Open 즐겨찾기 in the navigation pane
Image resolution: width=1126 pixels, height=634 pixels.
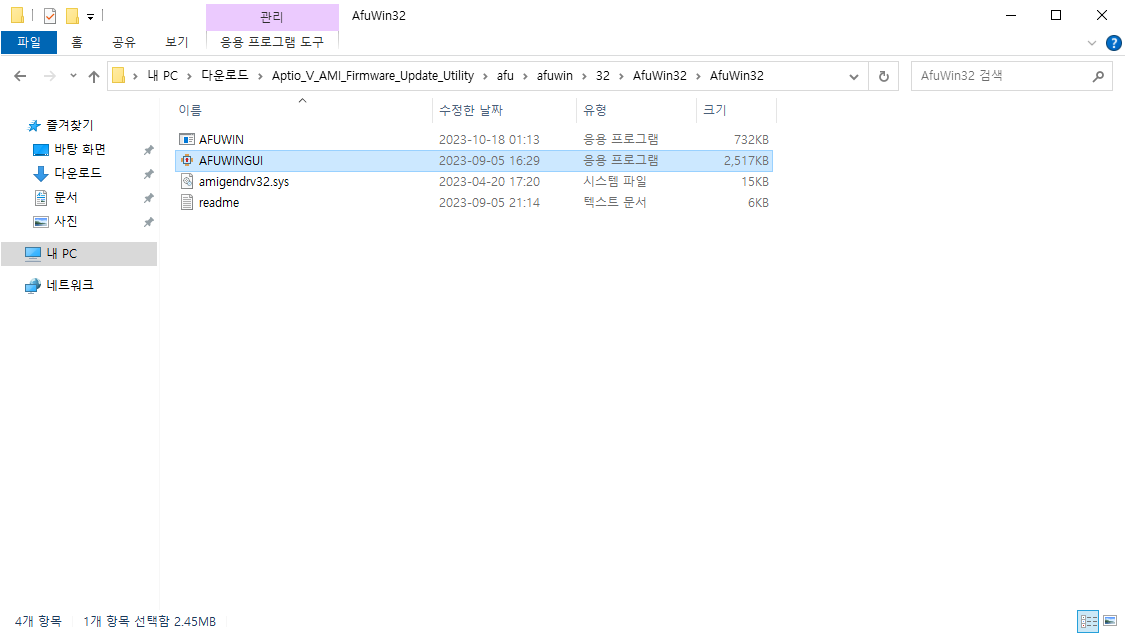pyautogui.click(x=70, y=126)
